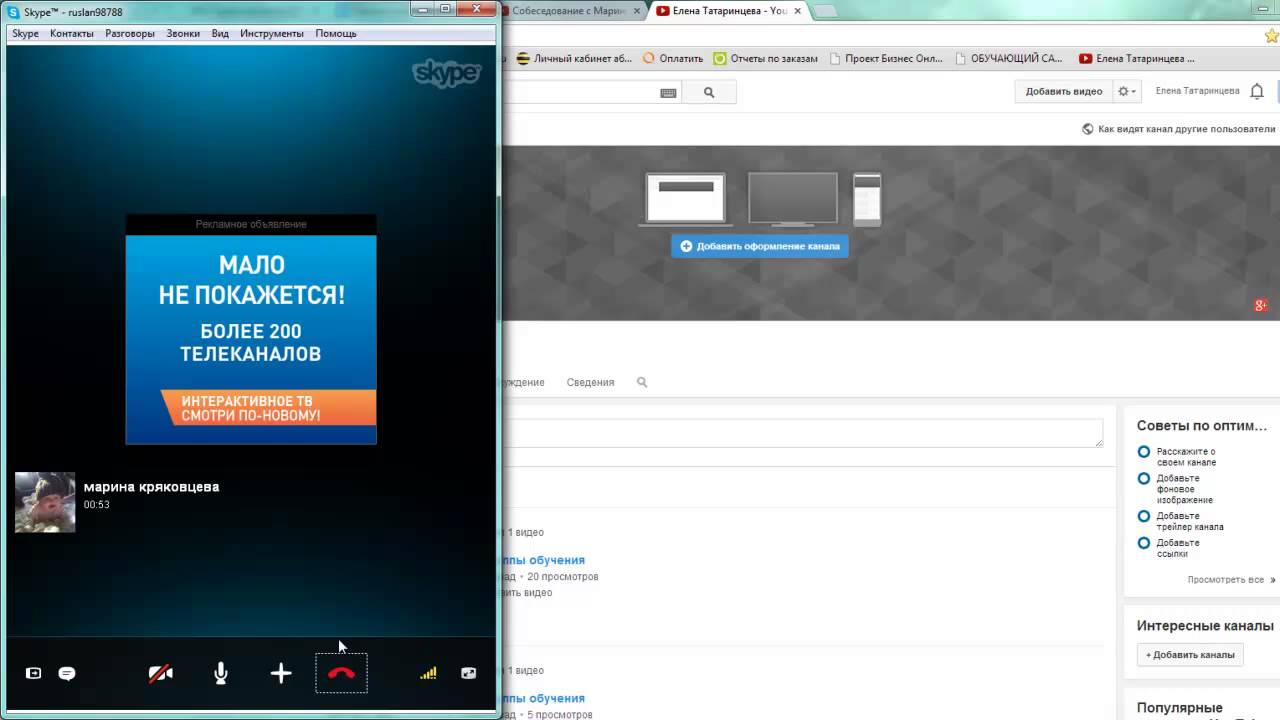This screenshot has height=720, width=1280.
Task: Close the Елена Татаринцева YouTube tab
Action: (797, 10)
